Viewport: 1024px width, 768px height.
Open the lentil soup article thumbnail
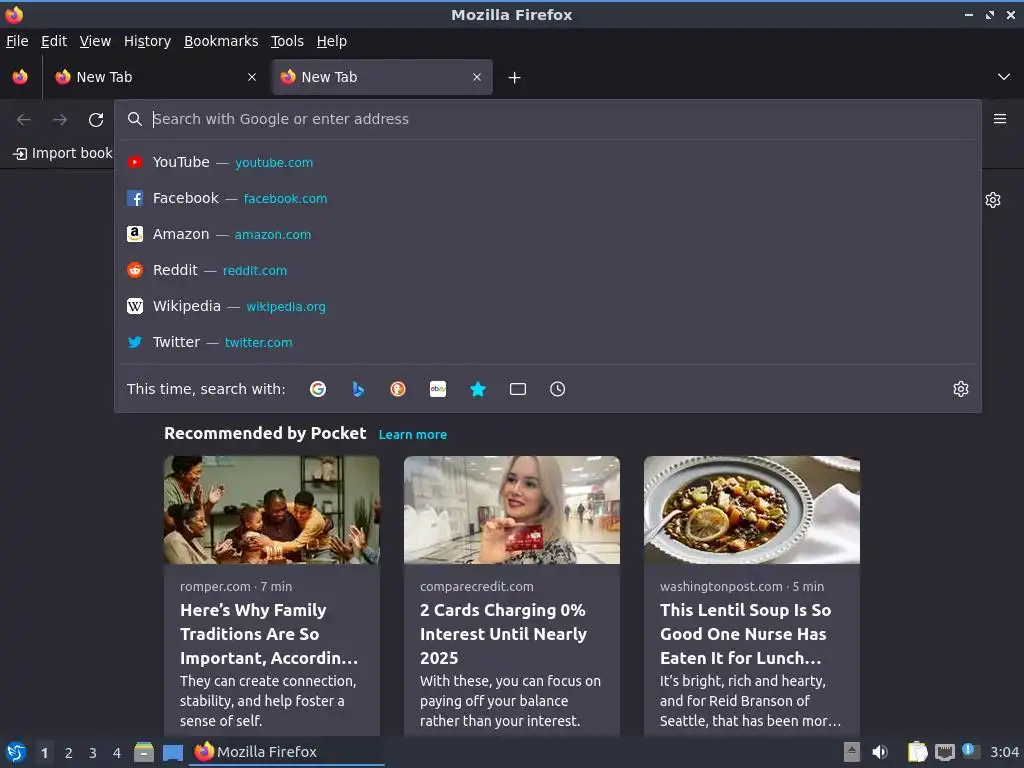point(752,510)
